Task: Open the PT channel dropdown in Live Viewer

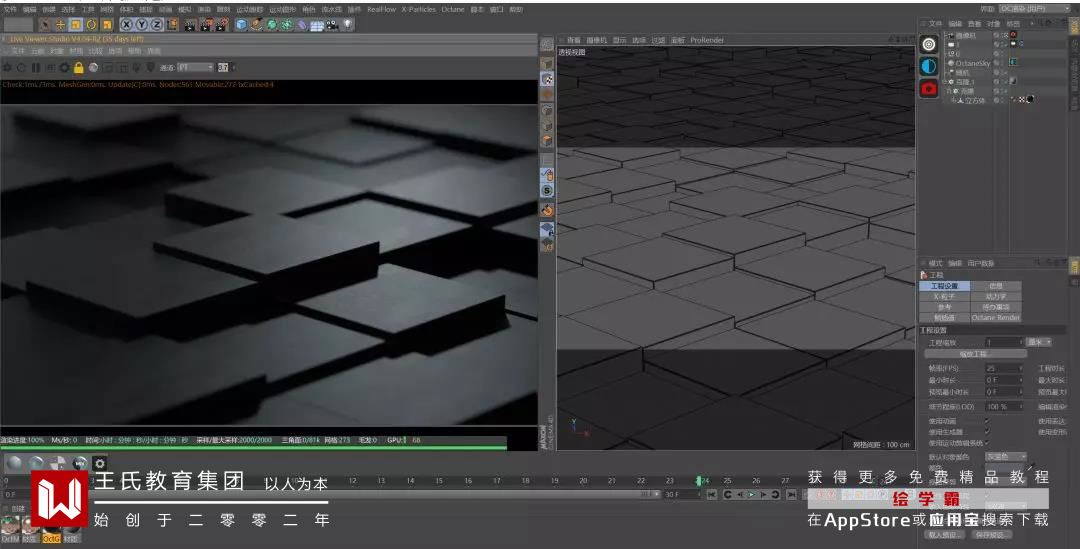Action: (195, 67)
